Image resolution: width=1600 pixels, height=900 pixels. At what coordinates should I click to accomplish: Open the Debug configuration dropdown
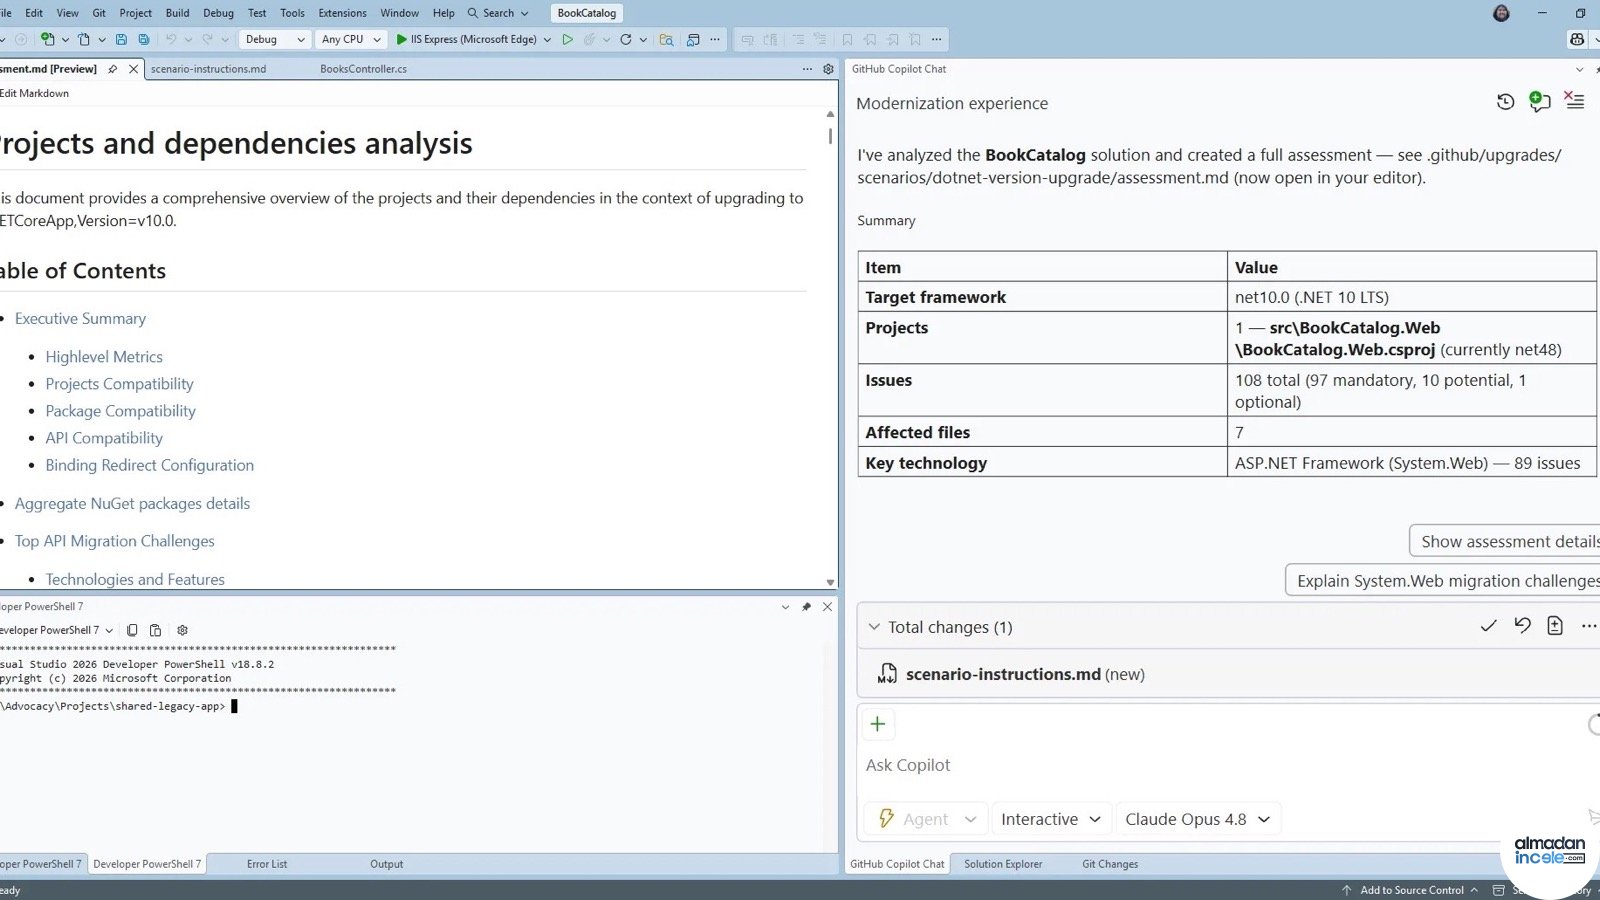tap(275, 39)
